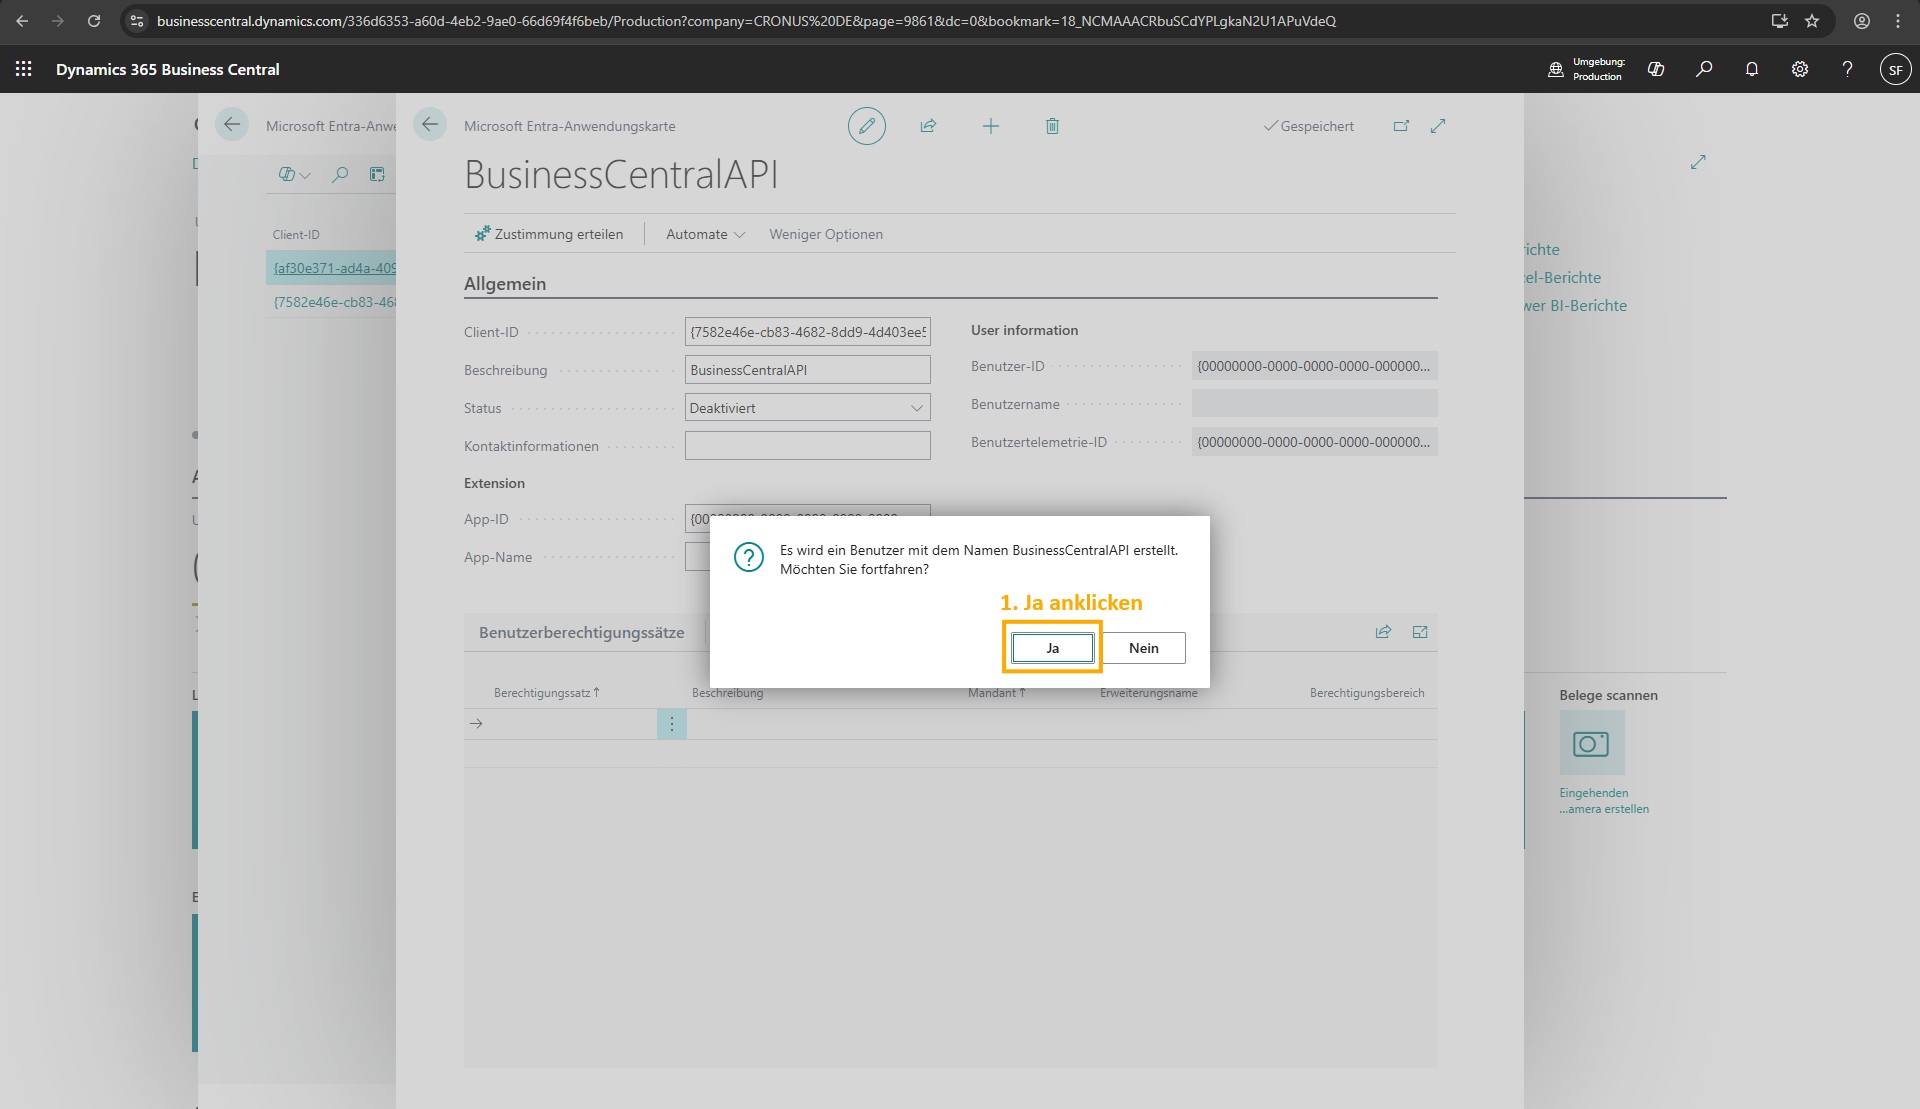Click the site info icon in address bar
The width and height of the screenshot is (1920, 1109).
[x=138, y=21]
